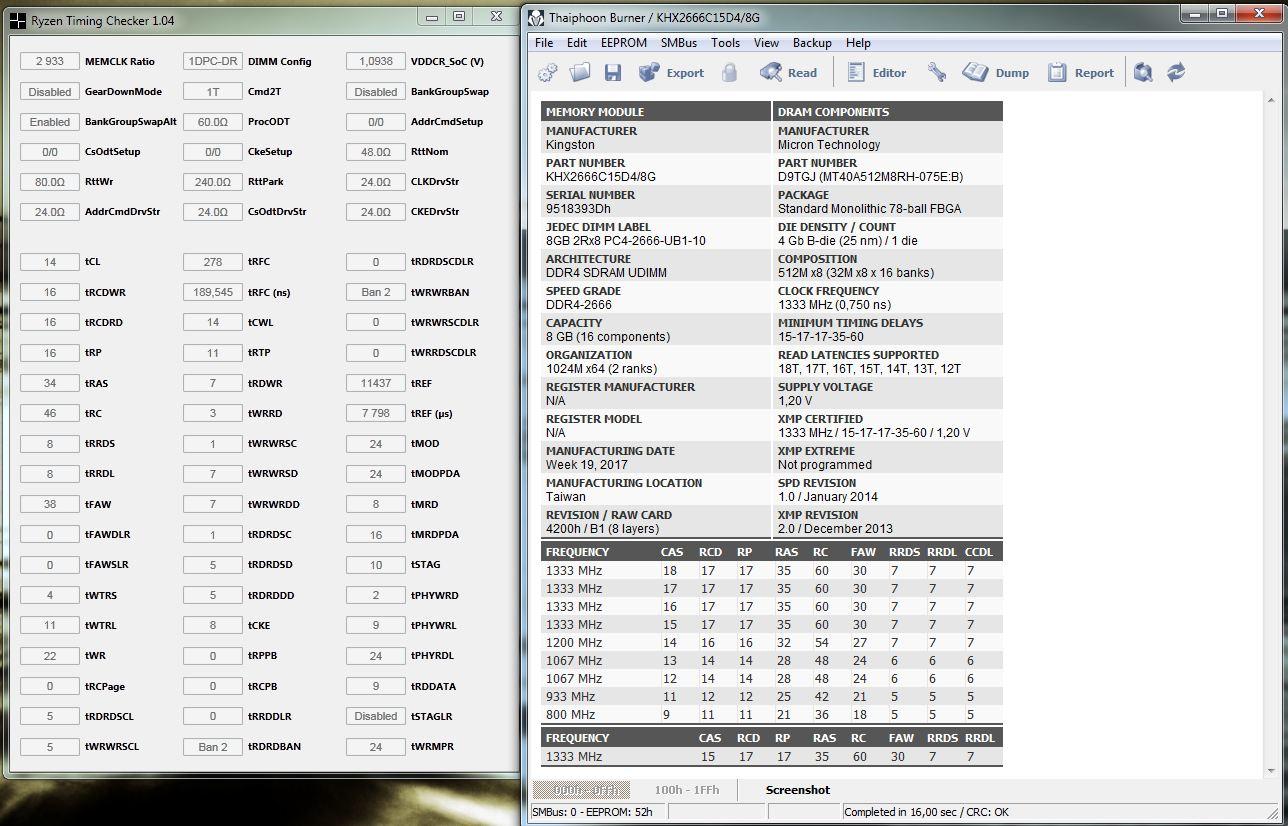1288x826 pixels.
Task: Click the Dump toolbar button
Action: tap(996, 72)
